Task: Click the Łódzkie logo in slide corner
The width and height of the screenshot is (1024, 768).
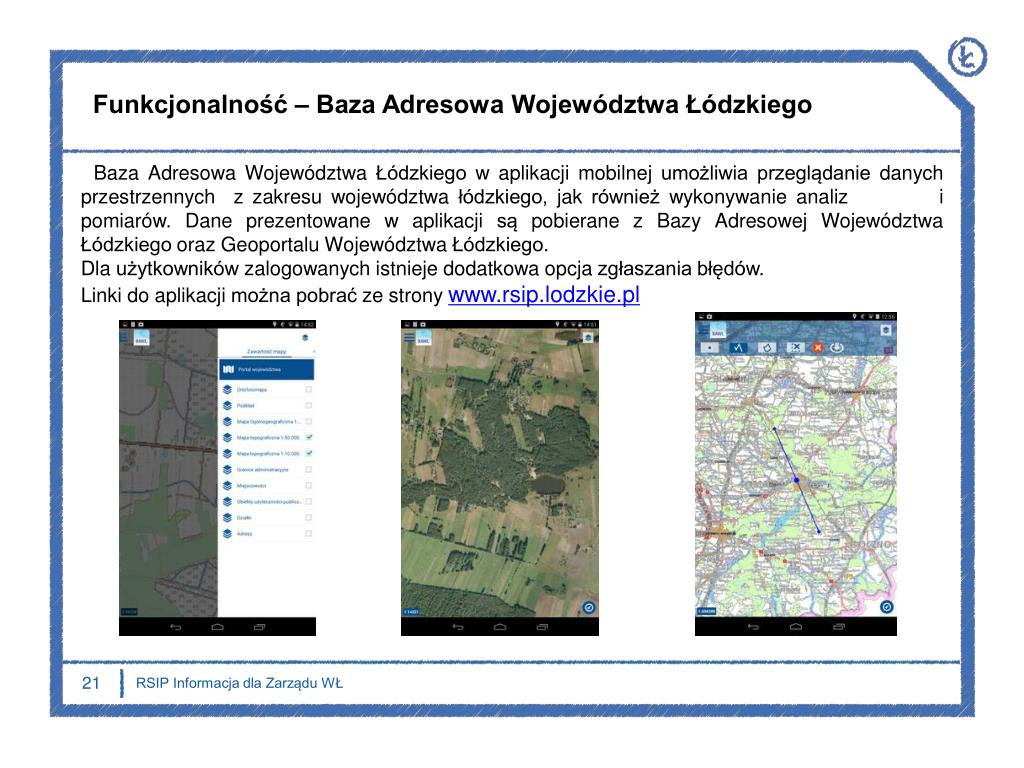Action: pyautogui.click(x=967, y=57)
